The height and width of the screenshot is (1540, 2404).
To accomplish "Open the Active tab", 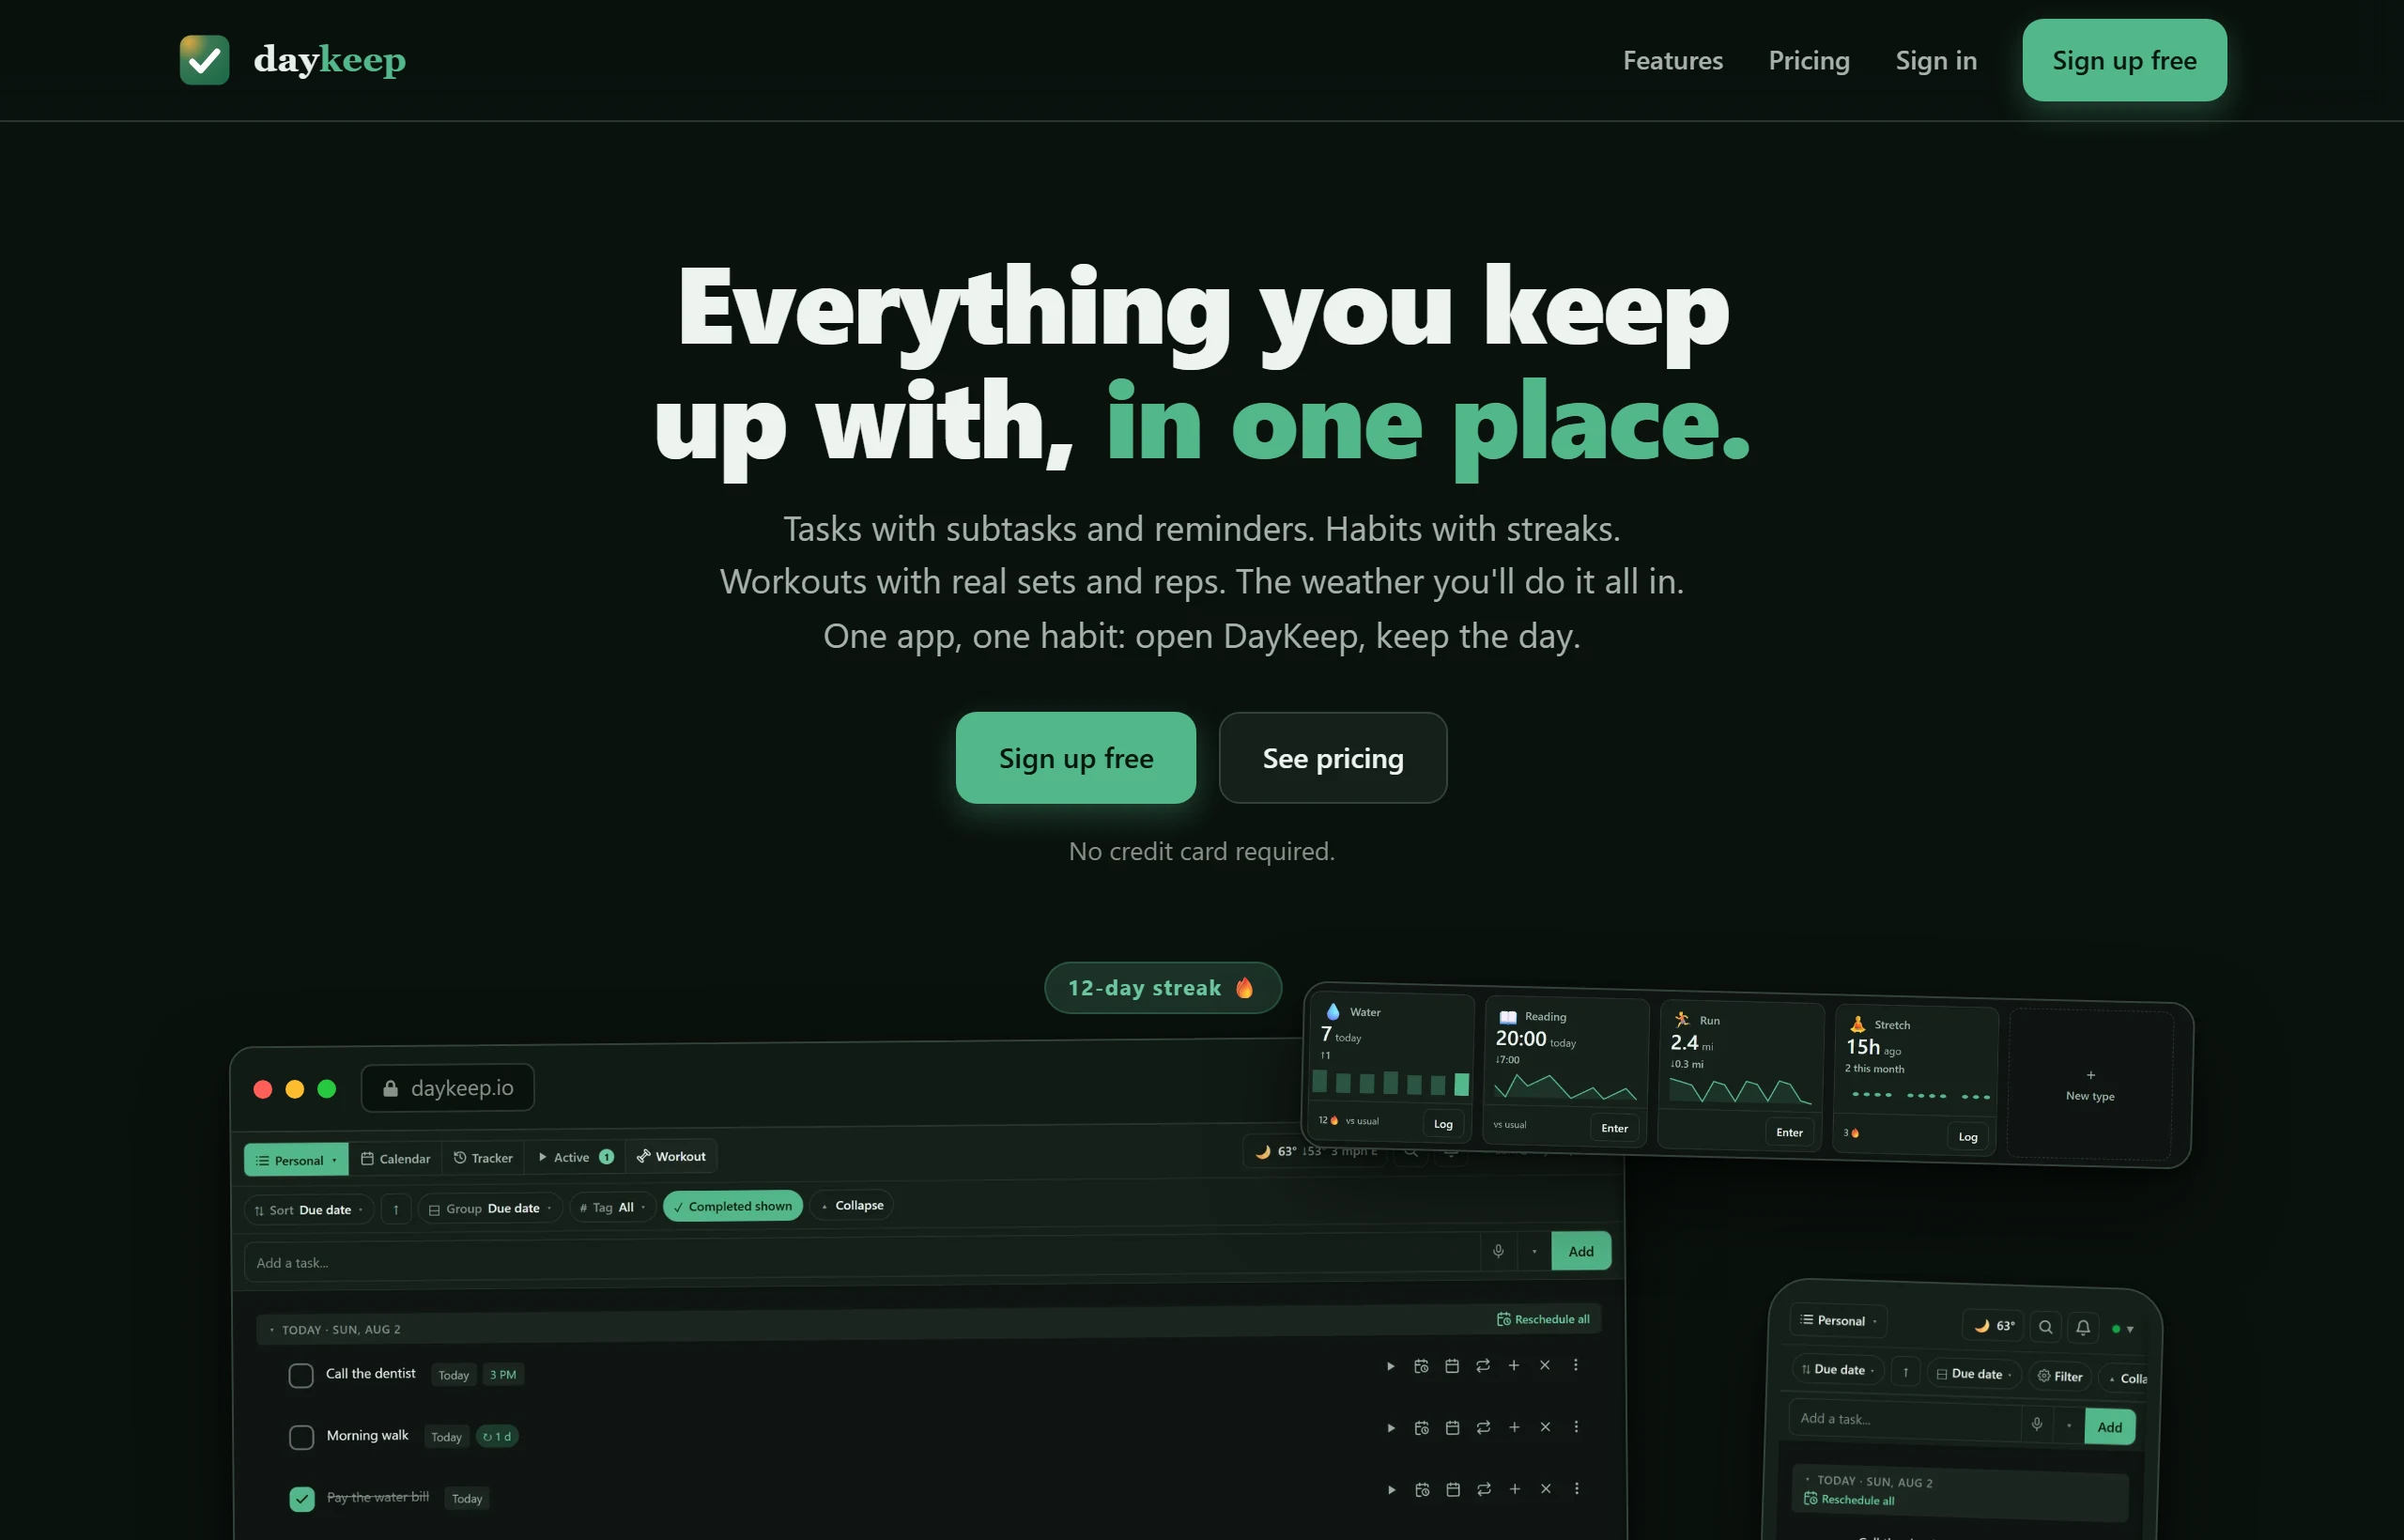I will coord(576,1157).
